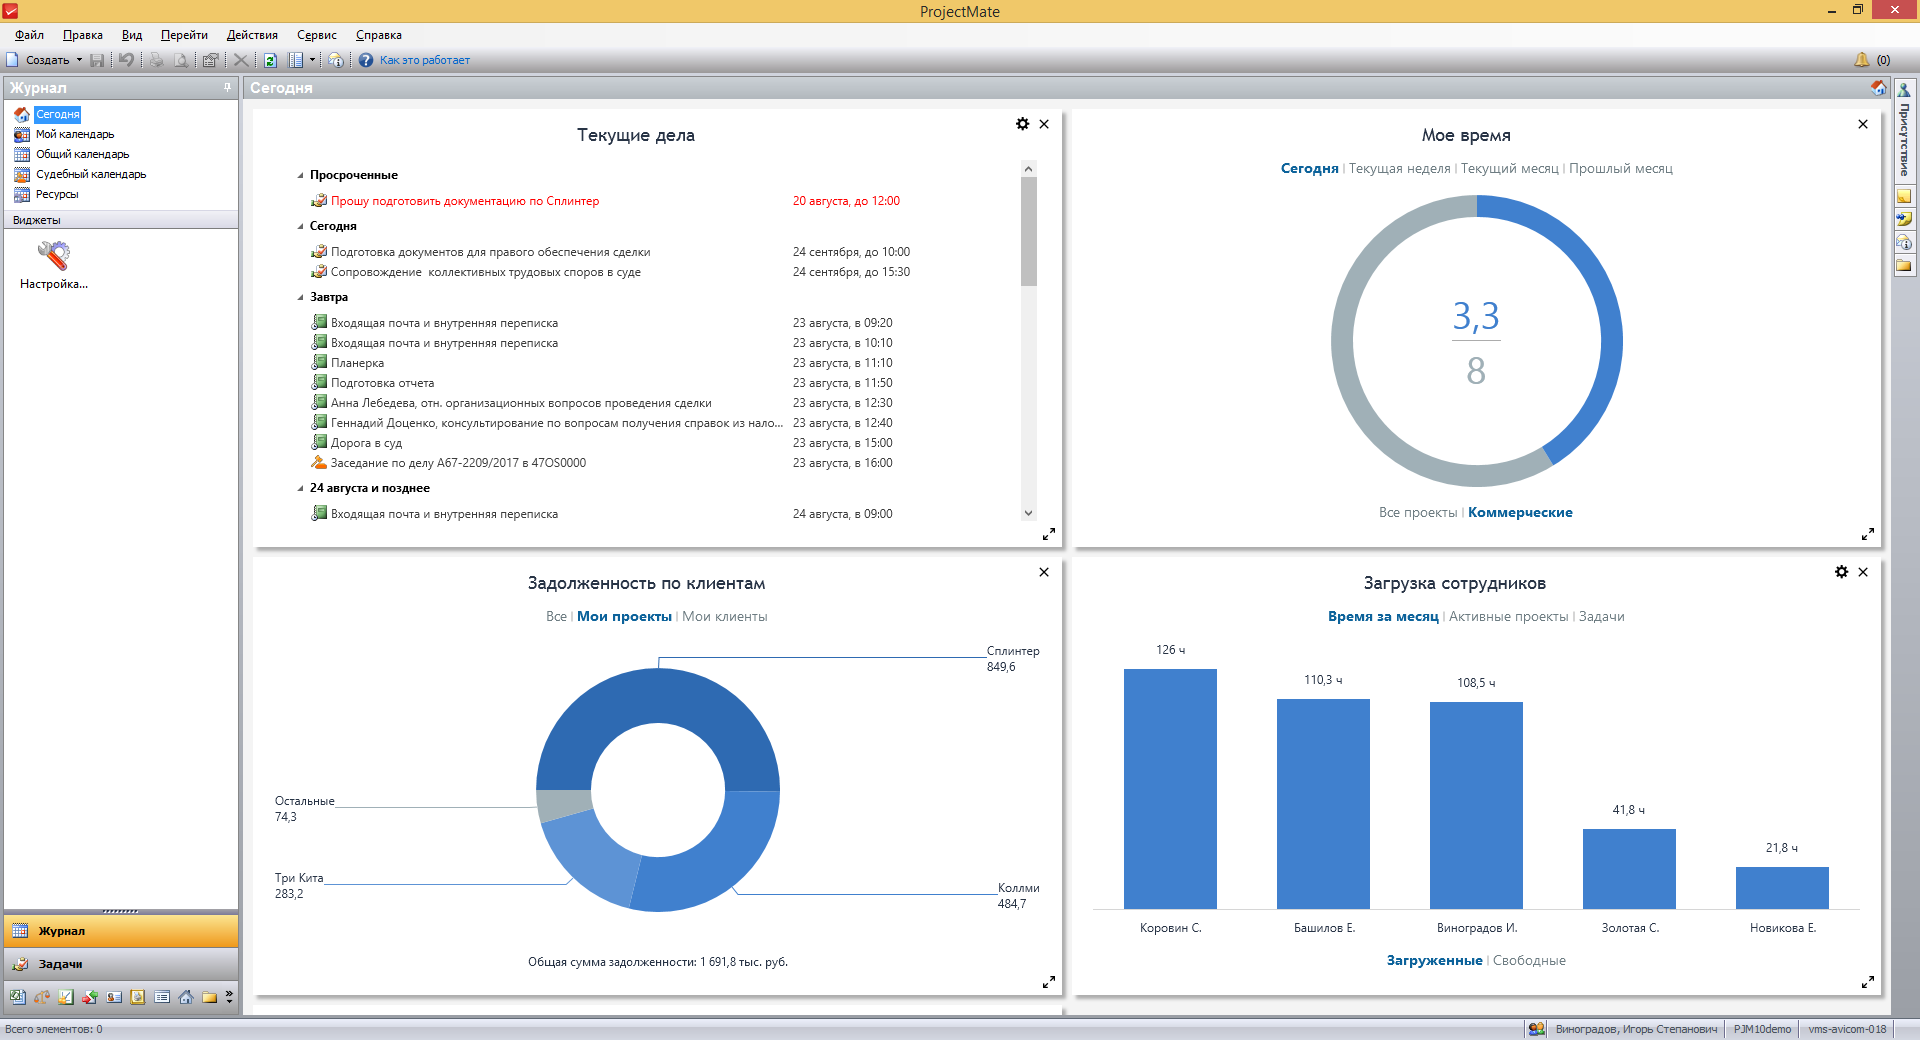Collapse the Завтра group
The width and height of the screenshot is (1920, 1040).
pos(300,298)
